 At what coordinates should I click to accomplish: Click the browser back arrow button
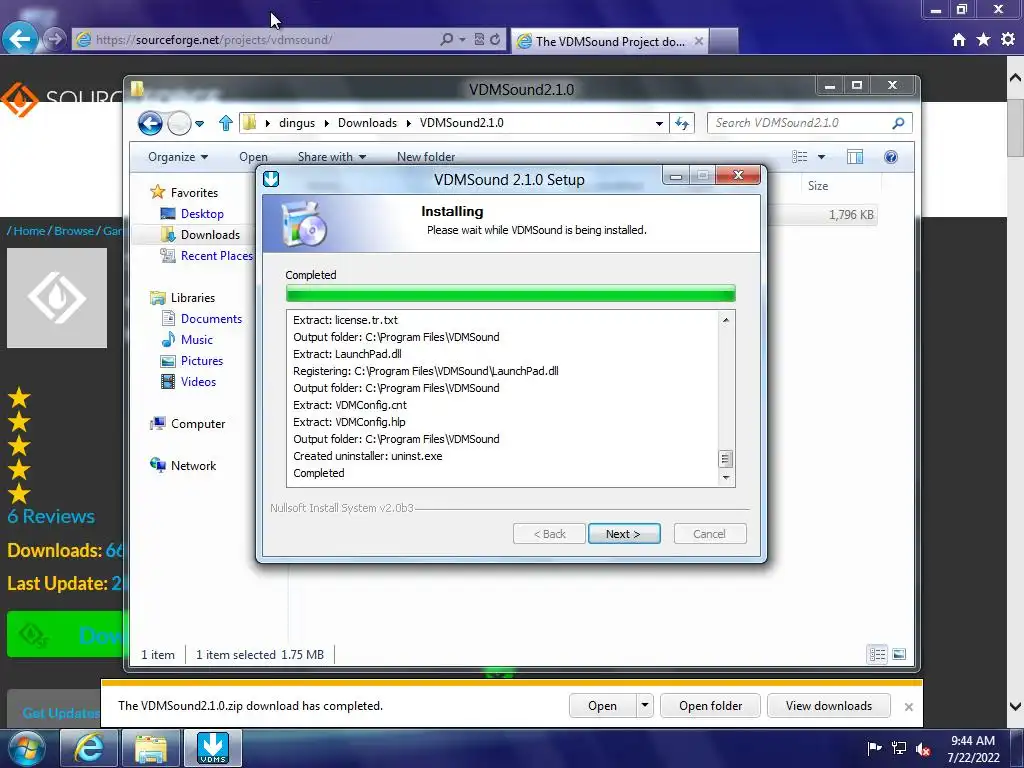(19, 39)
